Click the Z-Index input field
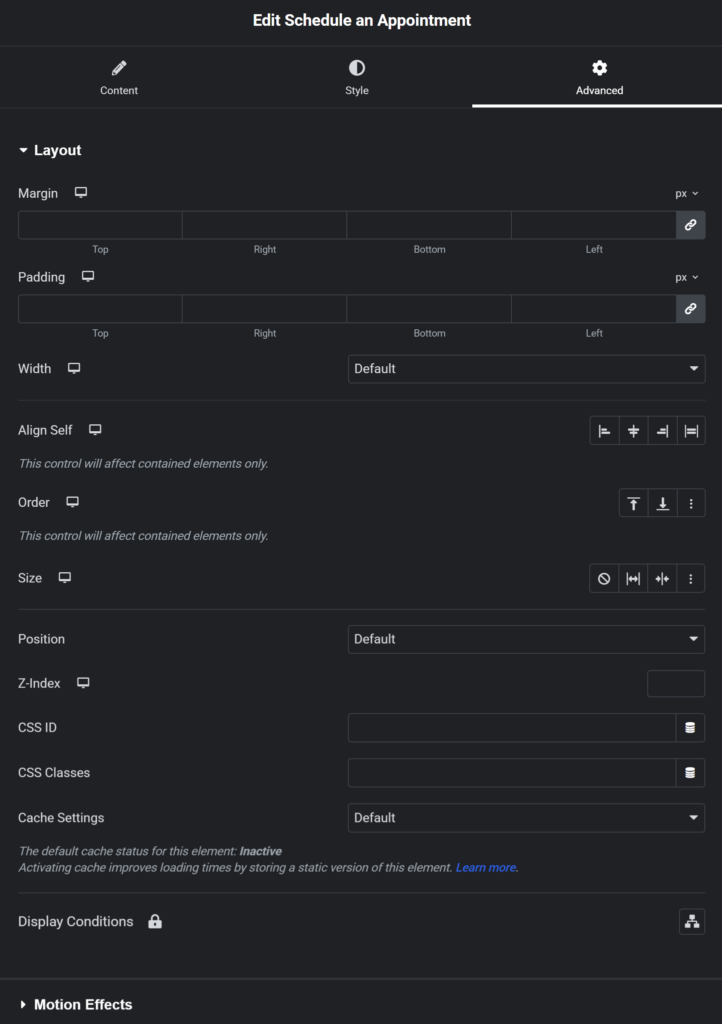The width and height of the screenshot is (722, 1024). (x=676, y=683)
